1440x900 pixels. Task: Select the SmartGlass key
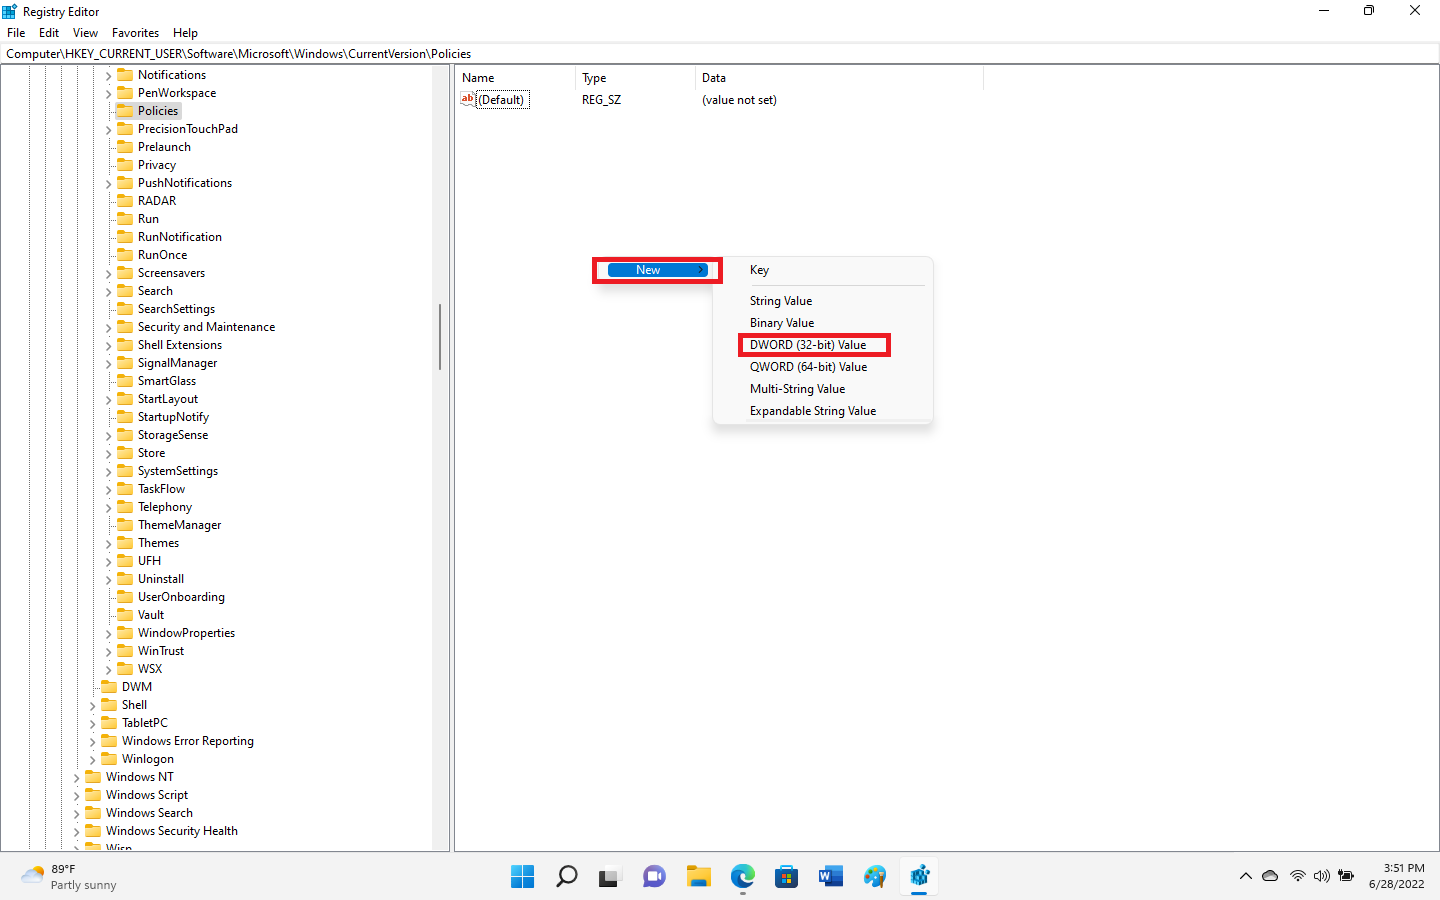coord(167,381)
